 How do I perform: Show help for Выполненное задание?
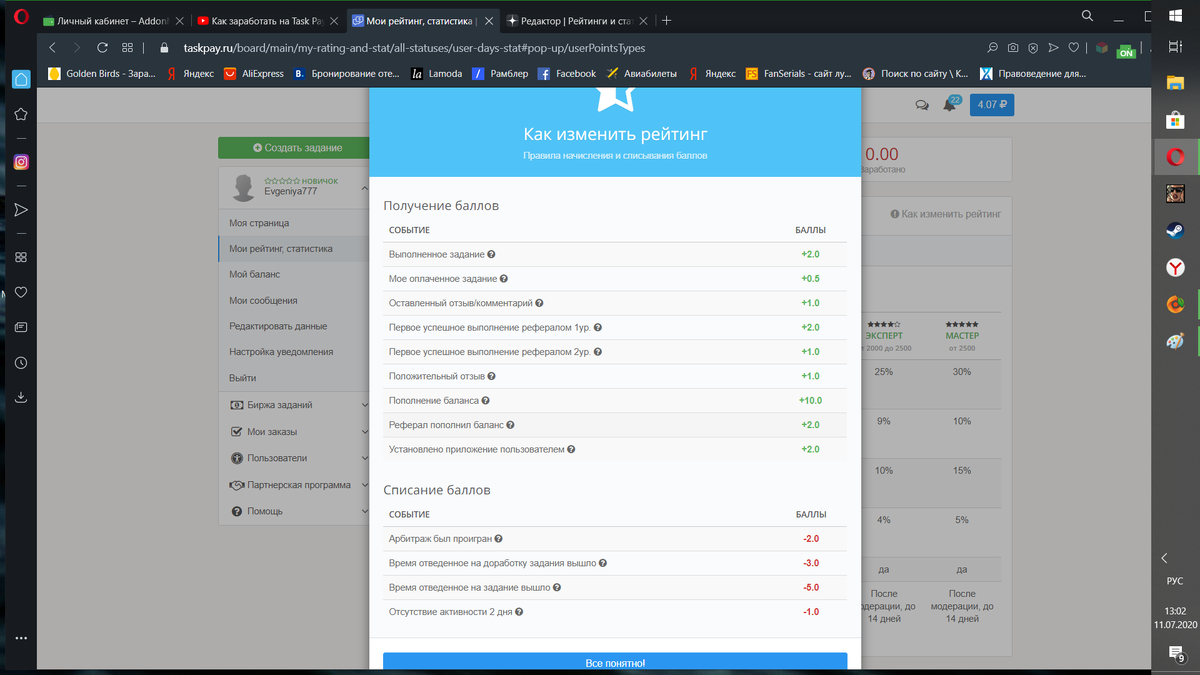coord(491,255)
